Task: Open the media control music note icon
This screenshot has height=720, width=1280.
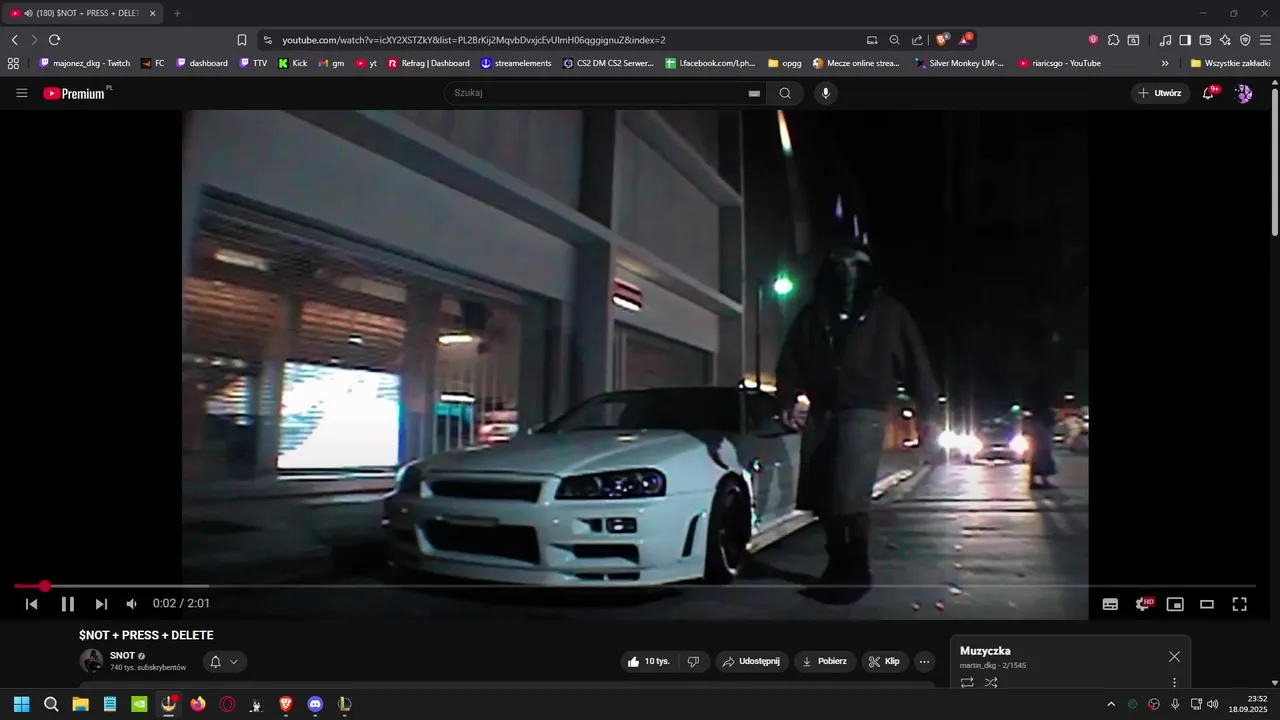Action: coord(1165,40)
